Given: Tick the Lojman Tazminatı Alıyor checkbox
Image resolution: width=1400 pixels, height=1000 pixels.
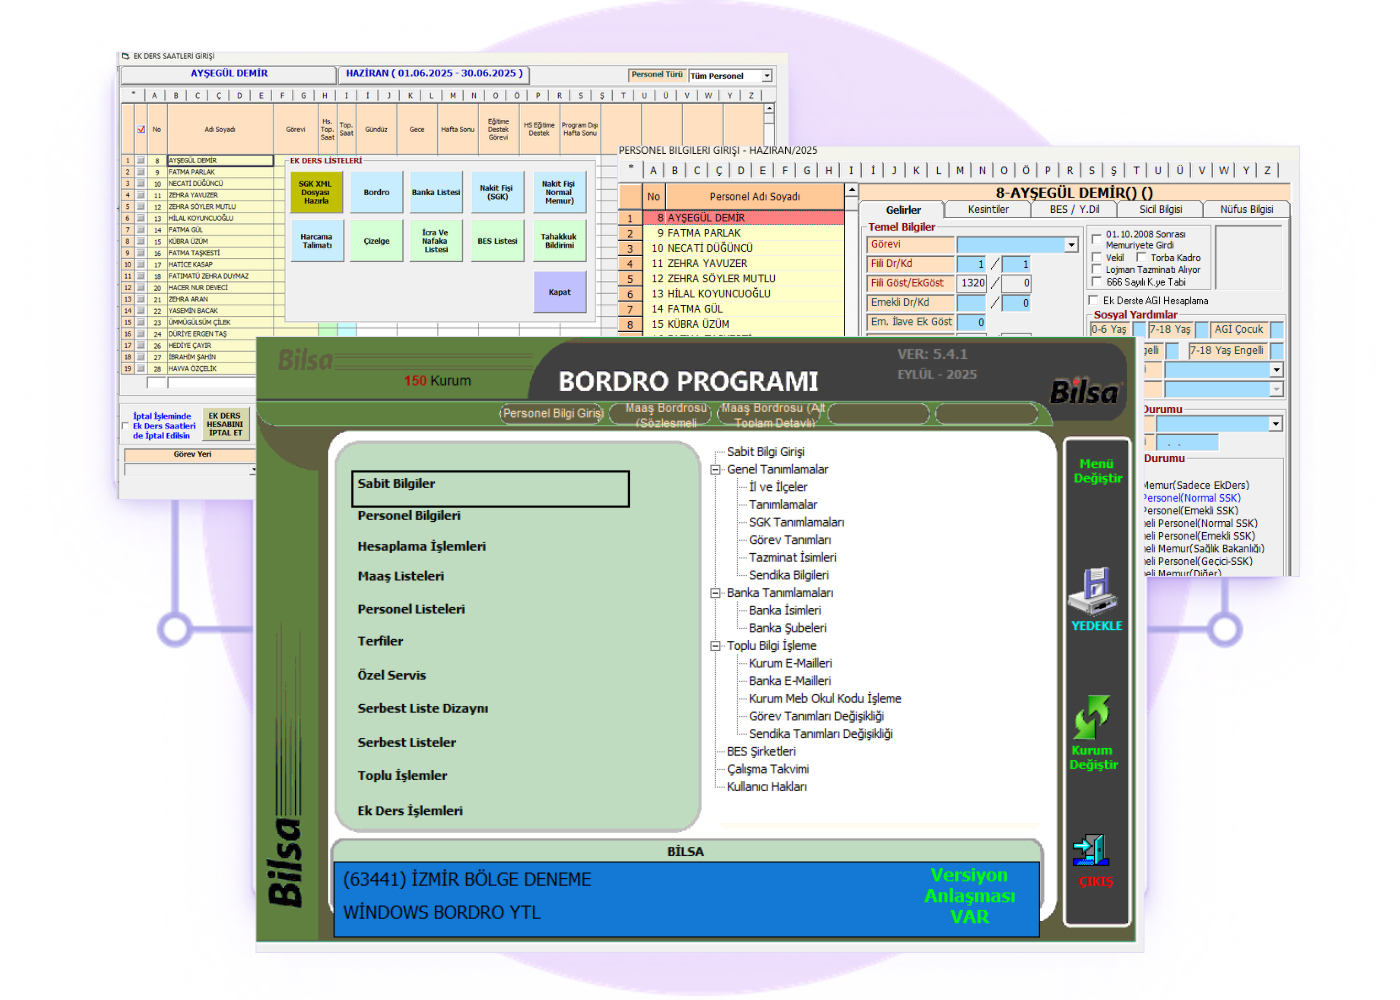Looking at the screenshot, I should pyautogui.click(x=1097, y=270).
